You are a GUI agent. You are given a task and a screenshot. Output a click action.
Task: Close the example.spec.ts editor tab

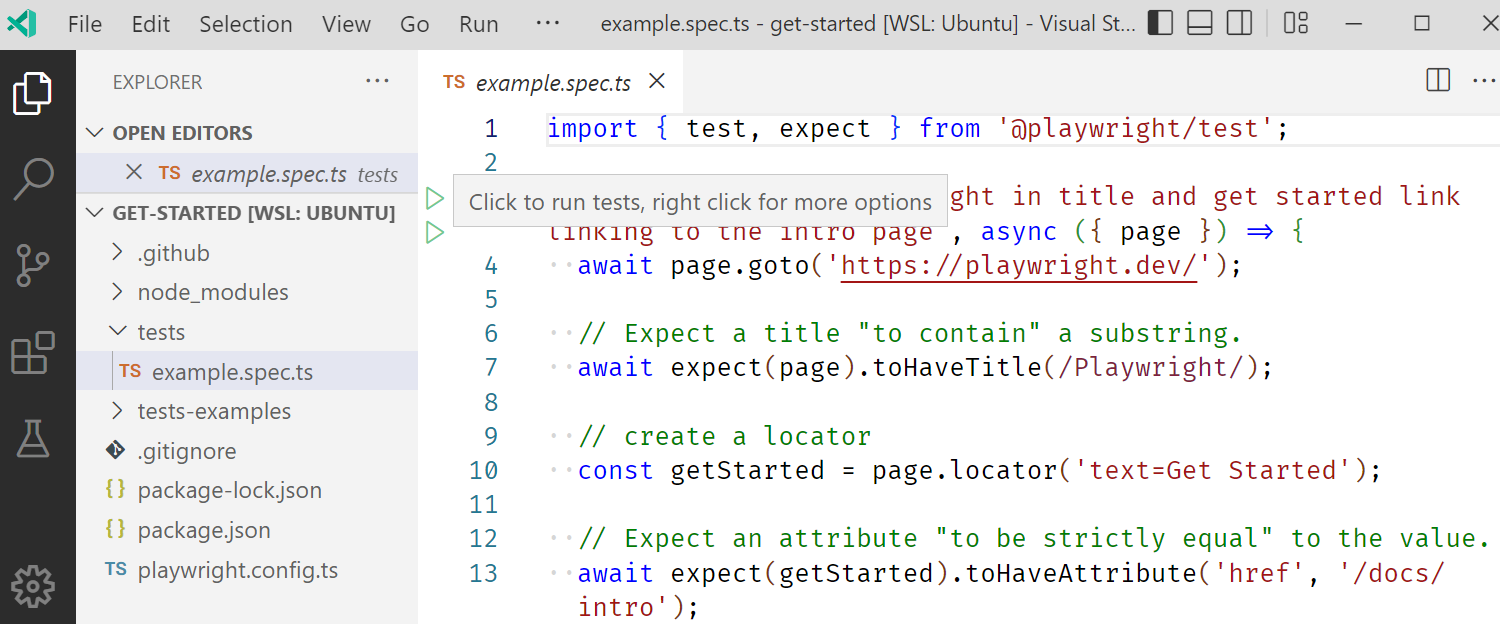tap(657, 81)
